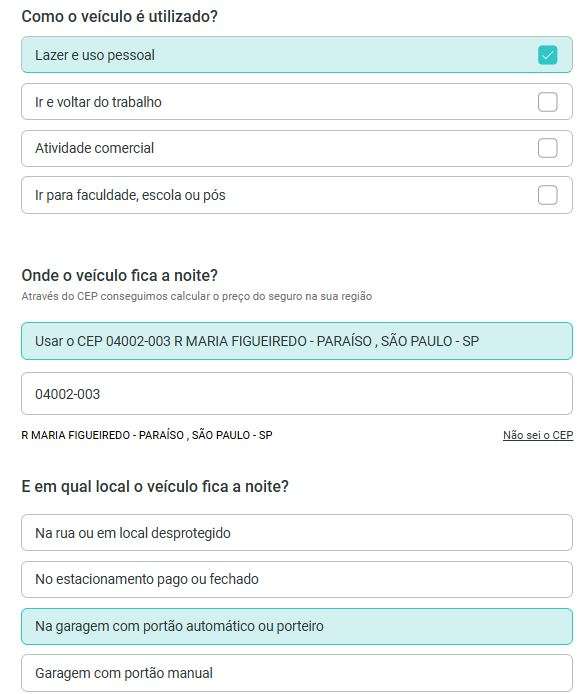Click the Como o veículo é utilizado heading
The width and height of the screenshot is (583, 694).
click(120, 16)
